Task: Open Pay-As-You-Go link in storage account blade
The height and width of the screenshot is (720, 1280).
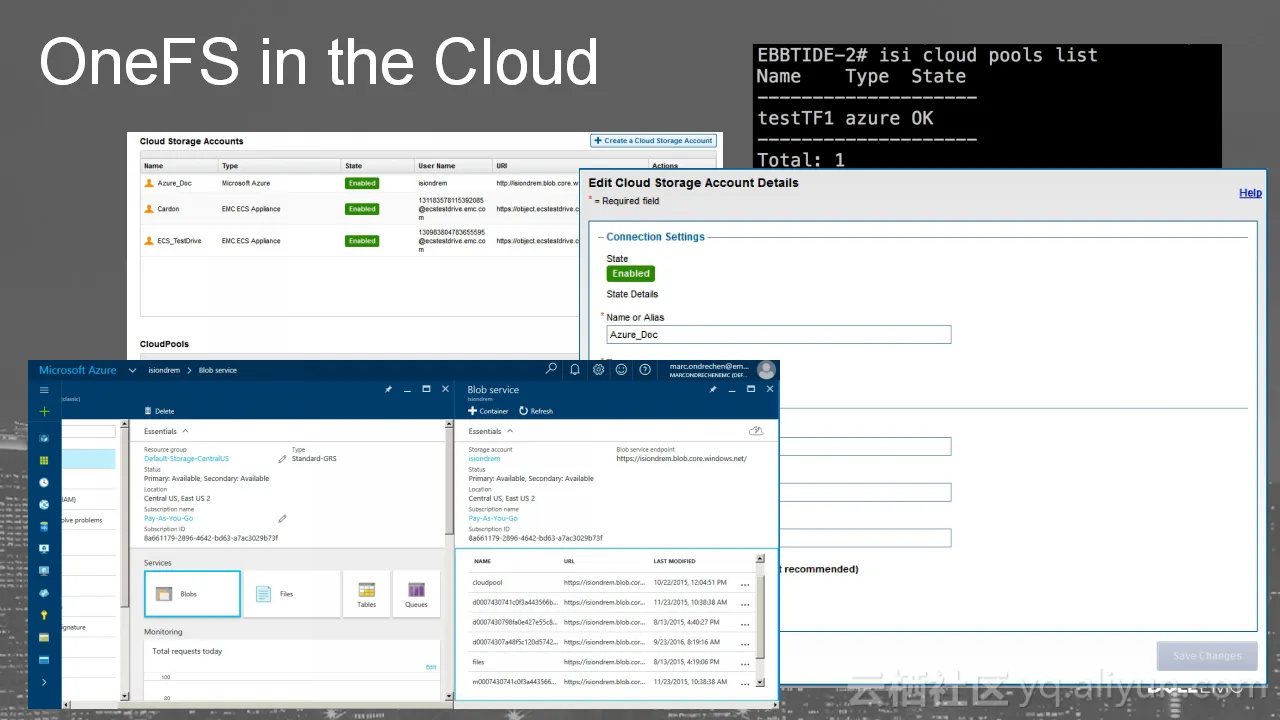Action: 168,519
